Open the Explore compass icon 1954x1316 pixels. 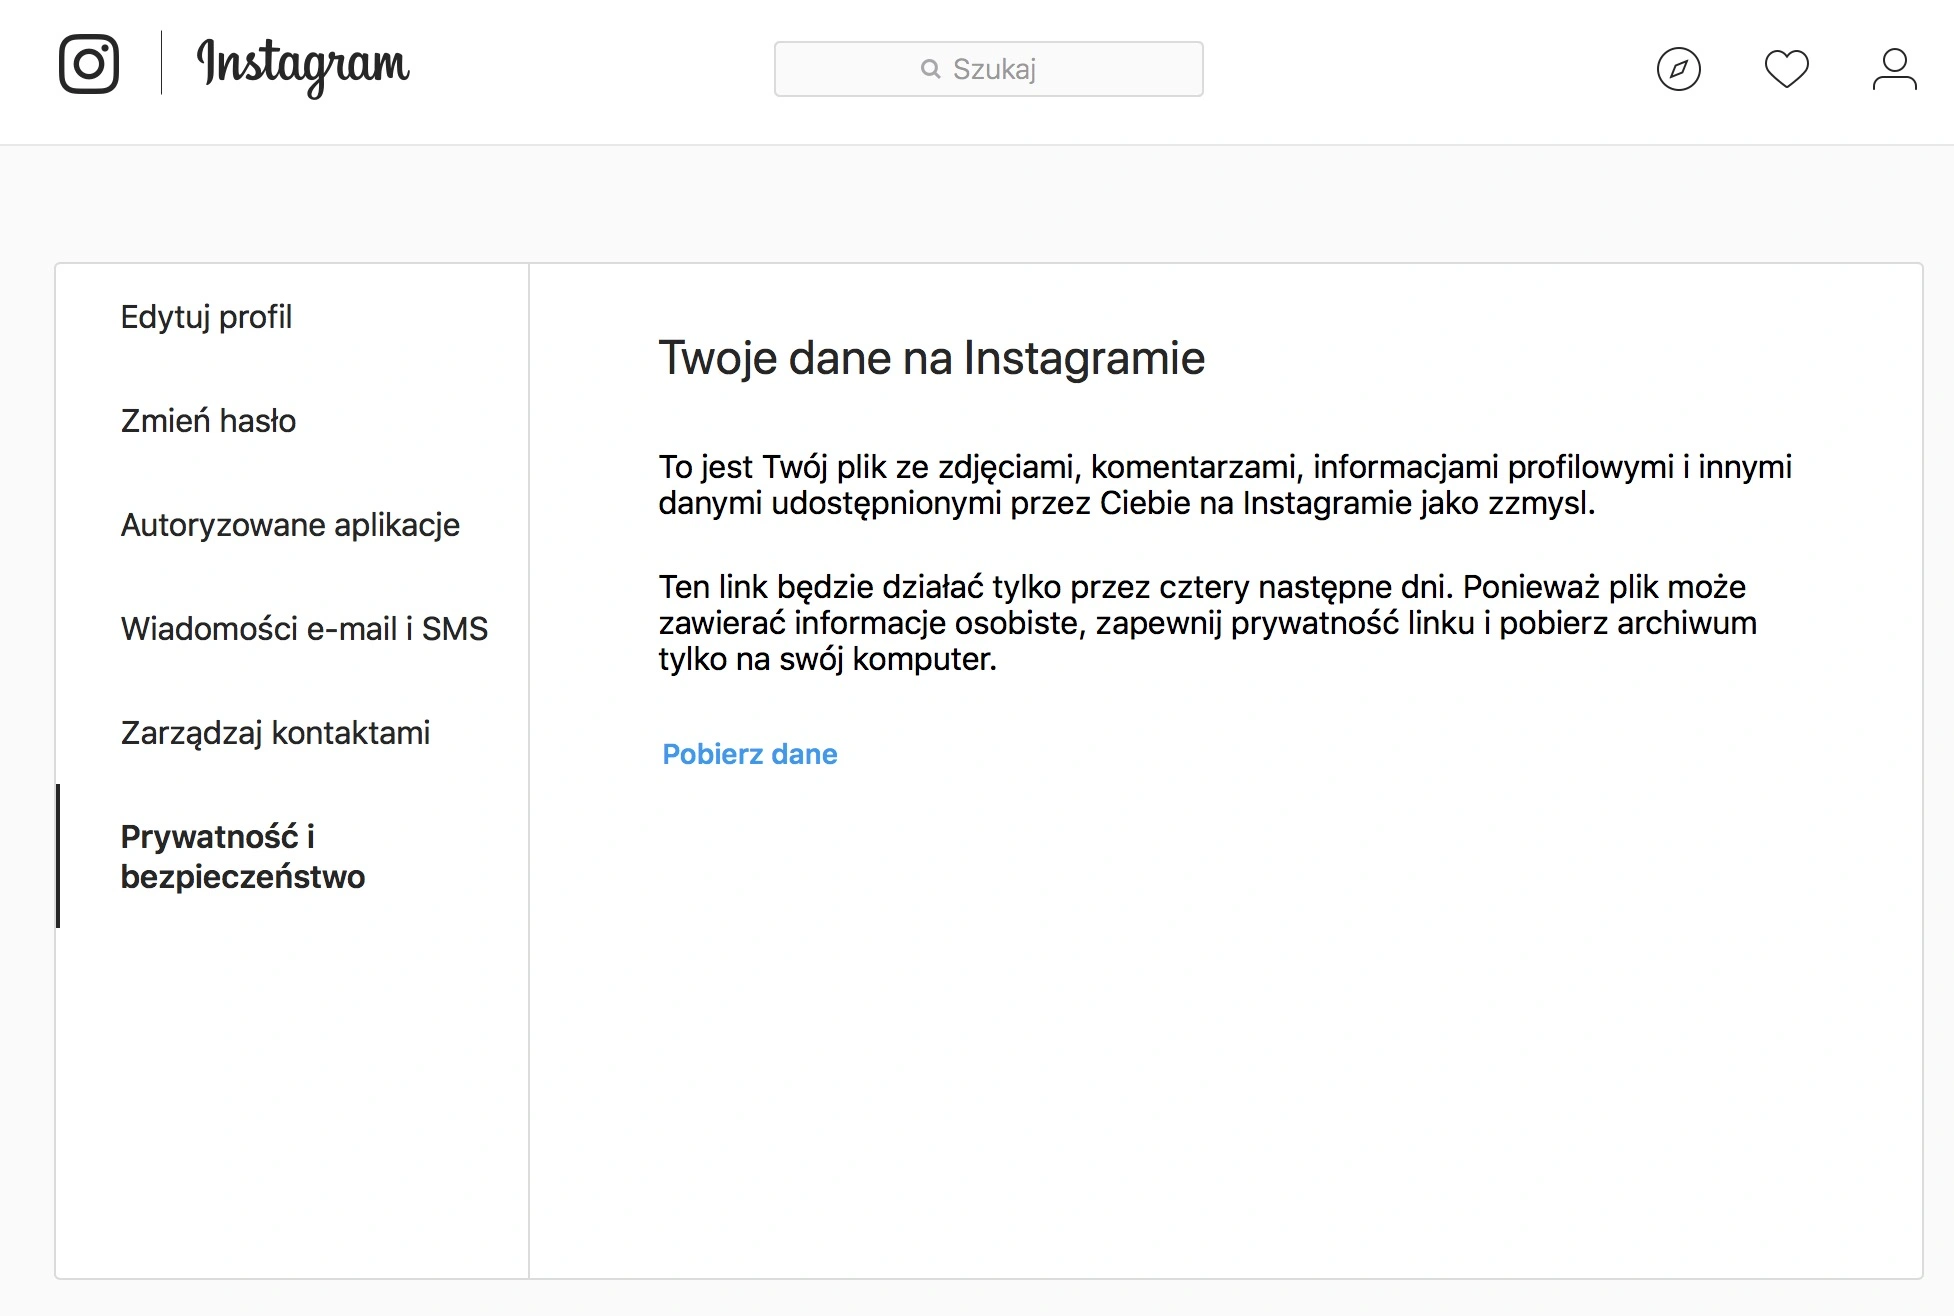point(1679,69)
